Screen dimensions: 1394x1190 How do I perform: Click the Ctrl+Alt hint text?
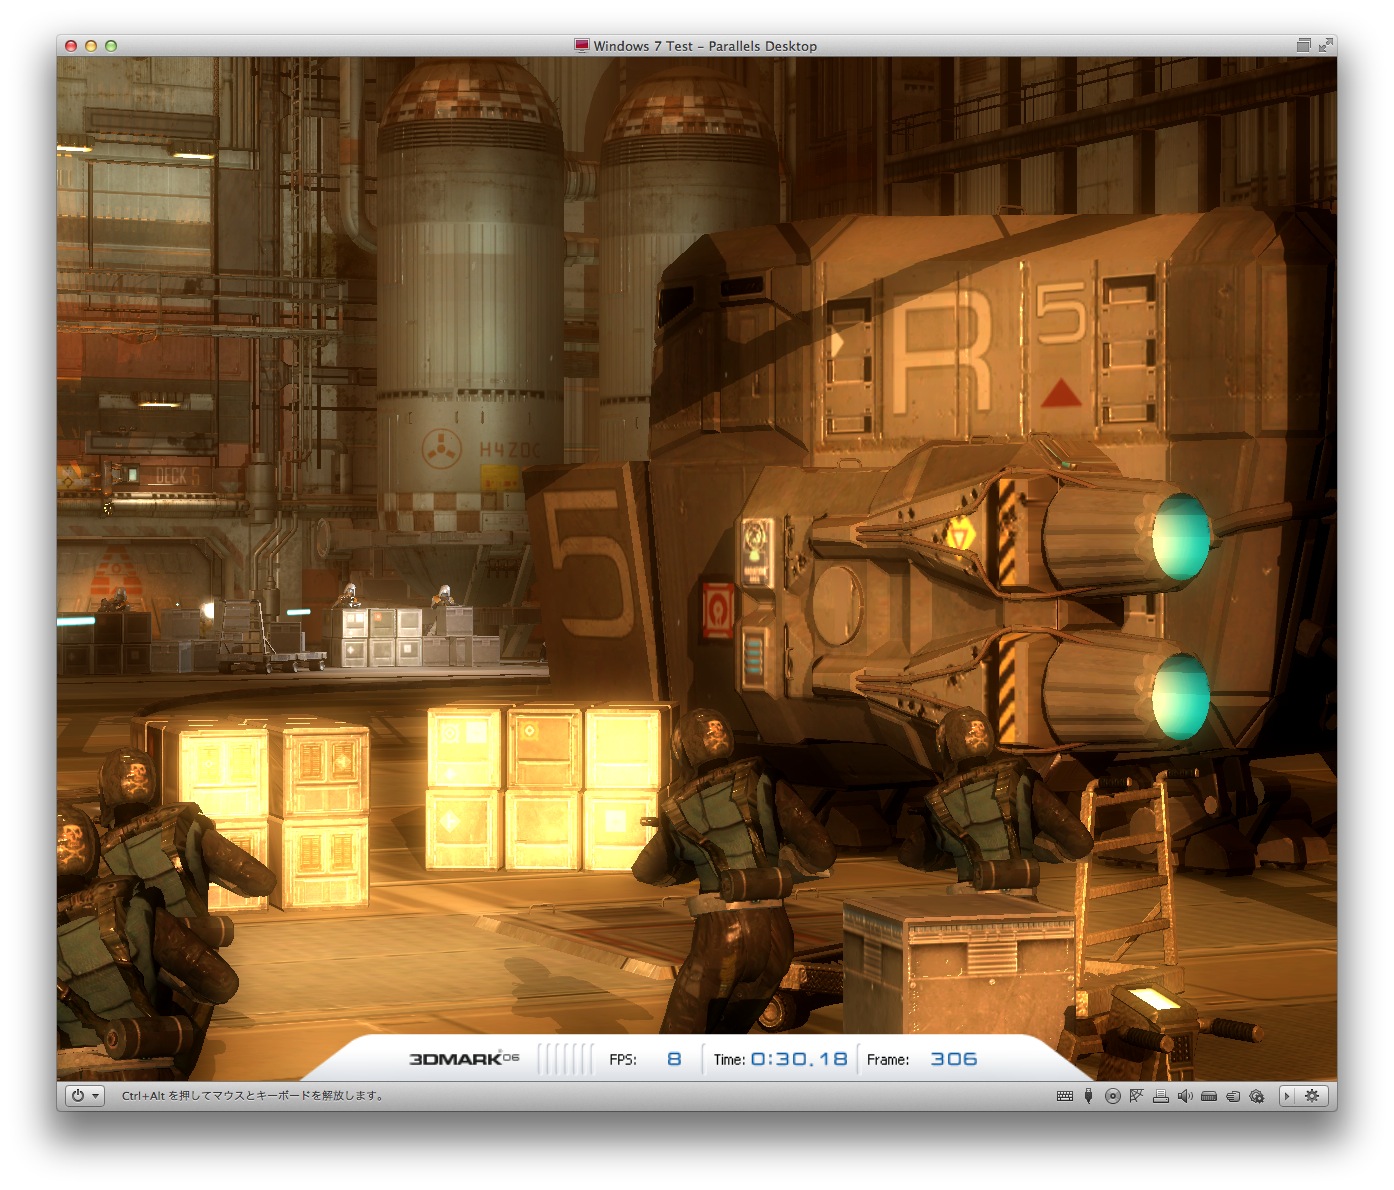pyautogui.click(x=254, y=1096)
